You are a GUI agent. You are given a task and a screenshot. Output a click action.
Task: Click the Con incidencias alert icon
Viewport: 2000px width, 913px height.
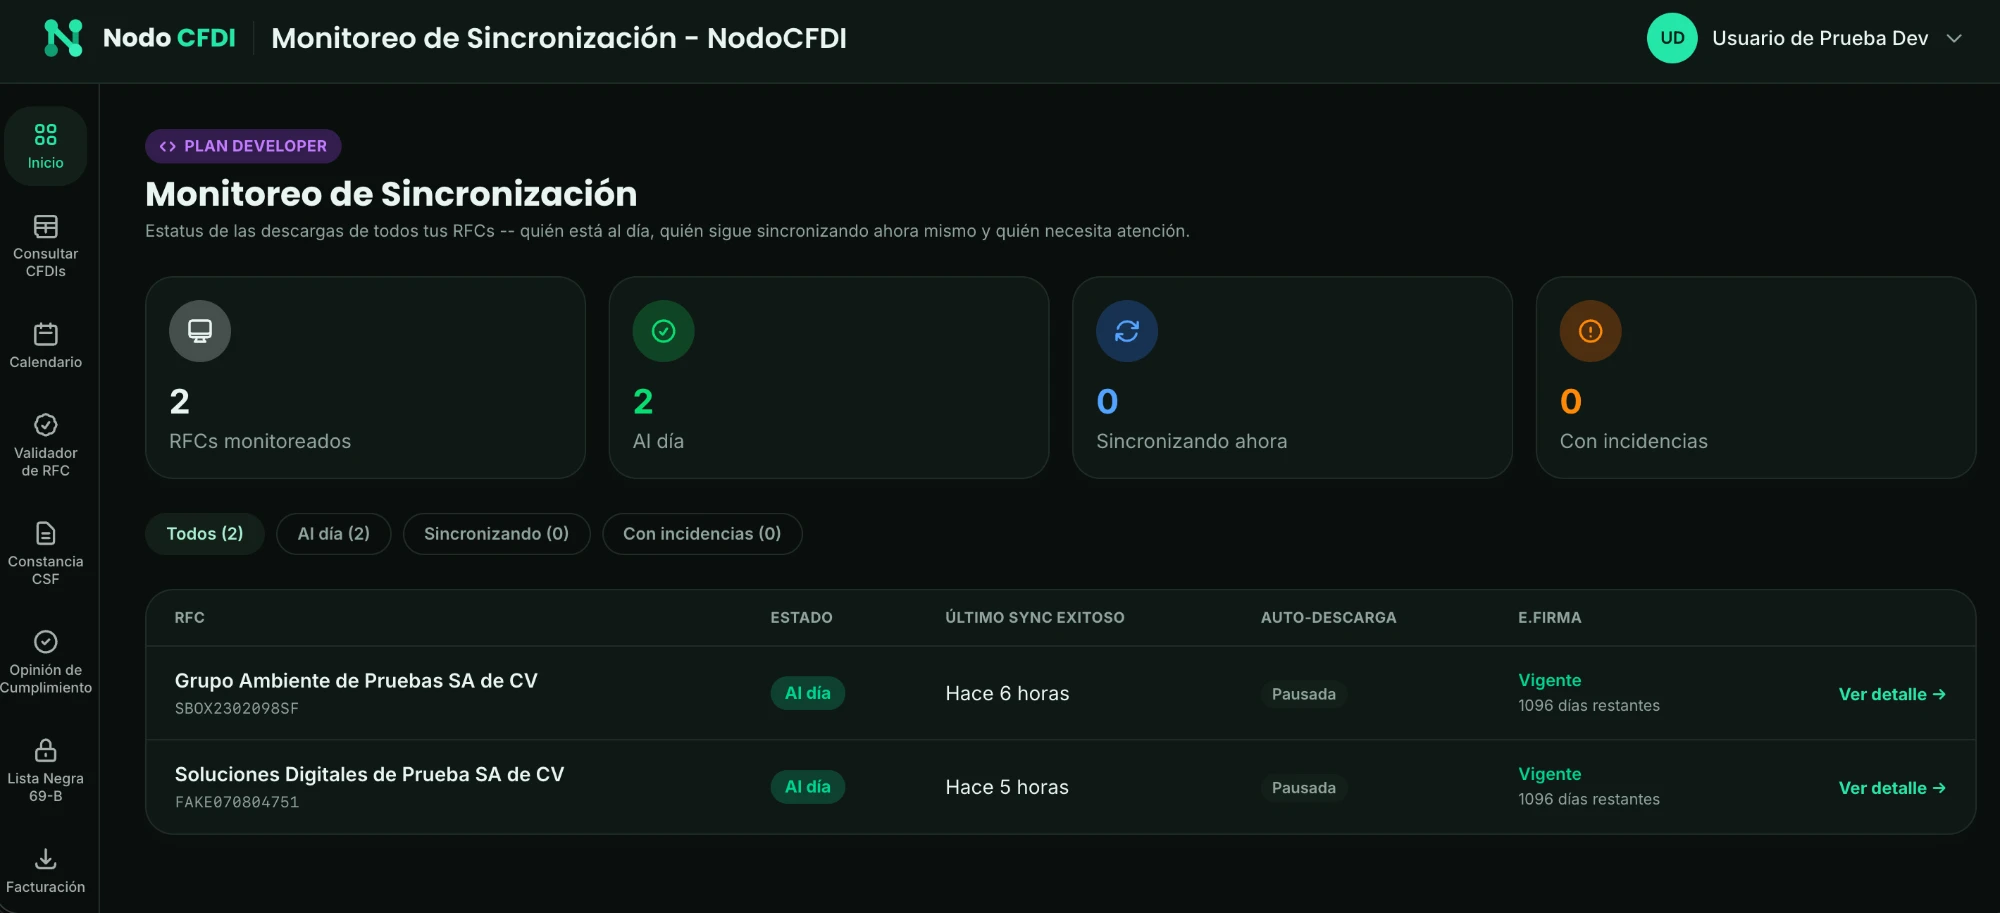click(1591, 331)
